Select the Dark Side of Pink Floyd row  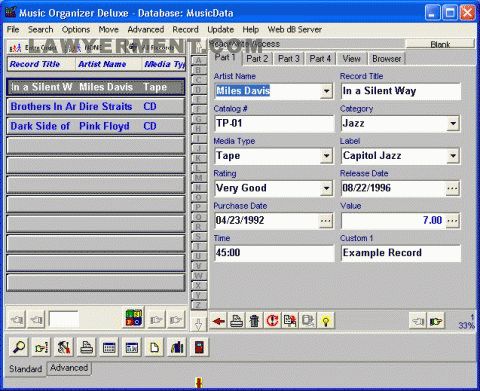(96, 126)
